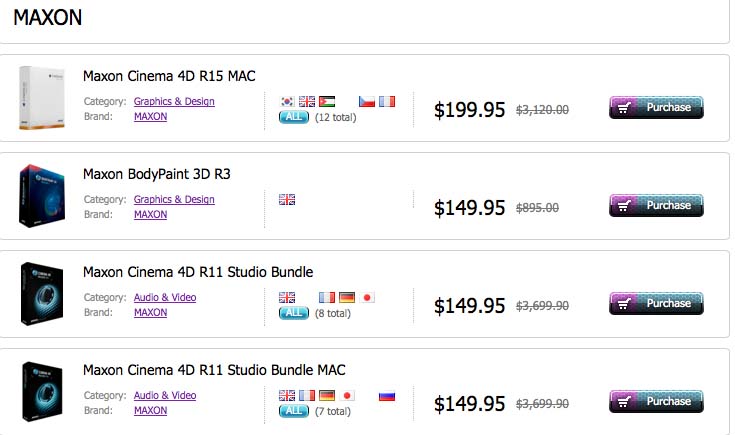Purchase Maxon Cinema 4D R11 Studio Bundle
735x435 pixels.
click(x=656, y=303)
